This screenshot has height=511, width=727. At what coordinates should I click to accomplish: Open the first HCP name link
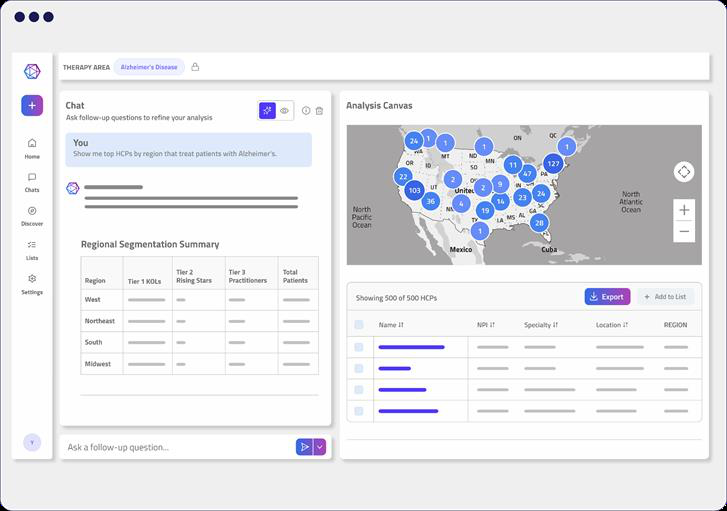point(411,347)
